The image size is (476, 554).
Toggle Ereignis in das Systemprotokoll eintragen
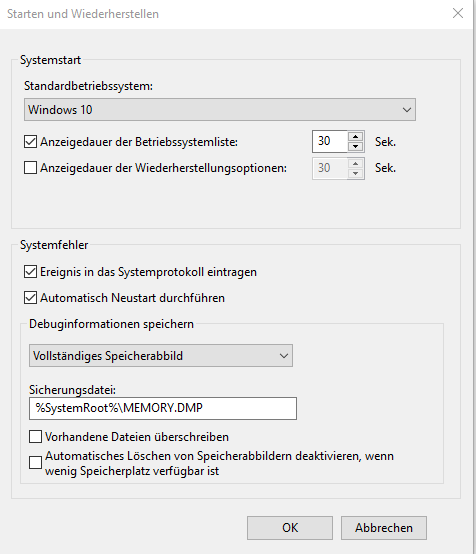point(30,272)
